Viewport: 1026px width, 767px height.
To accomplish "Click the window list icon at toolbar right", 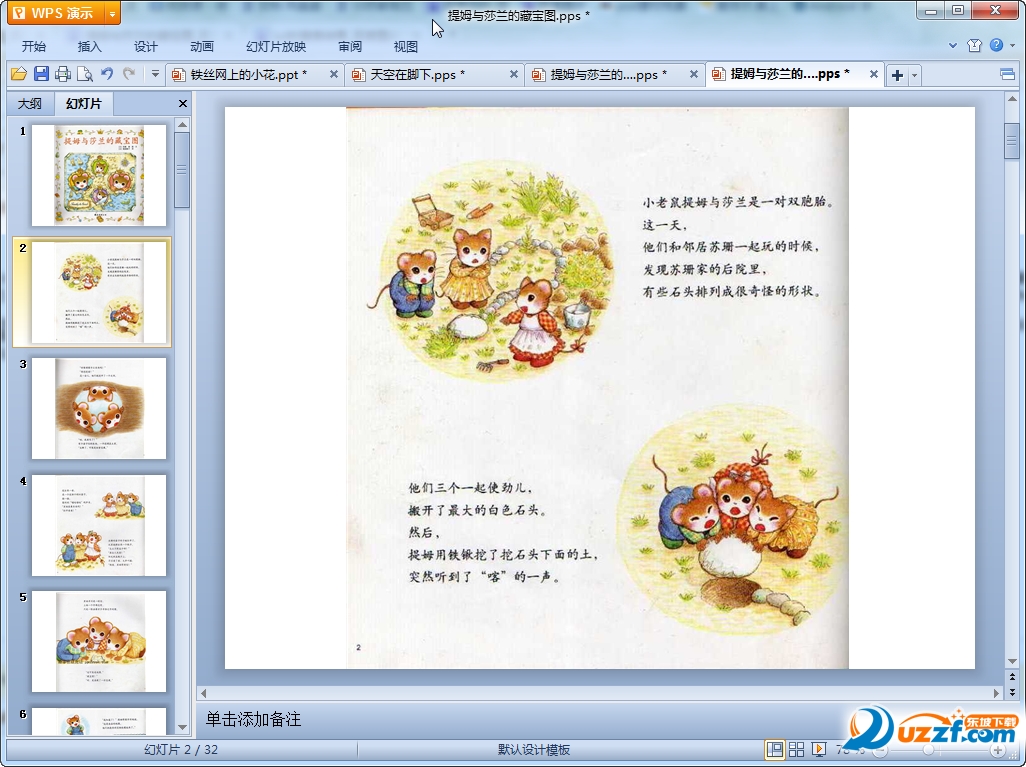I will pyautogui.click(x=1008, y=75).
